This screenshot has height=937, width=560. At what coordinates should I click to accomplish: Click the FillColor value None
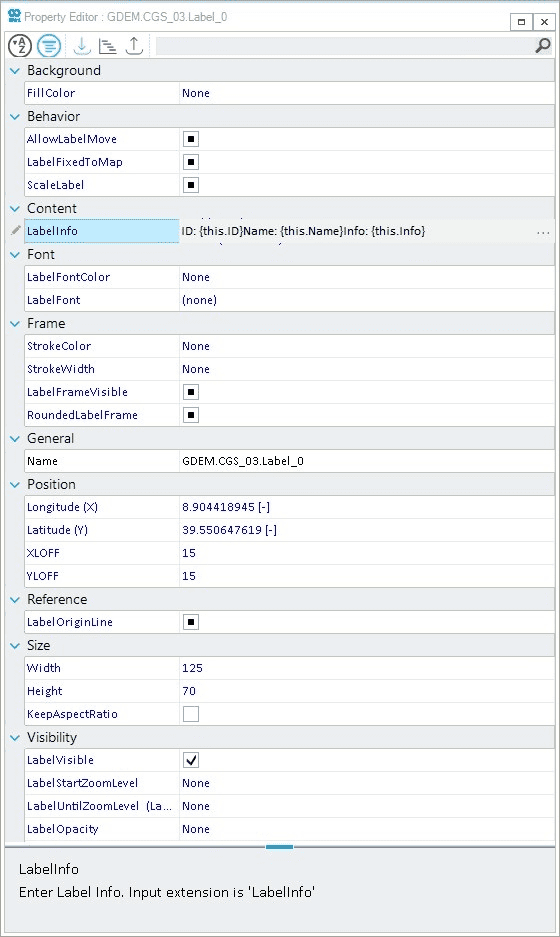pyautogui.click(x=196, y=93)
